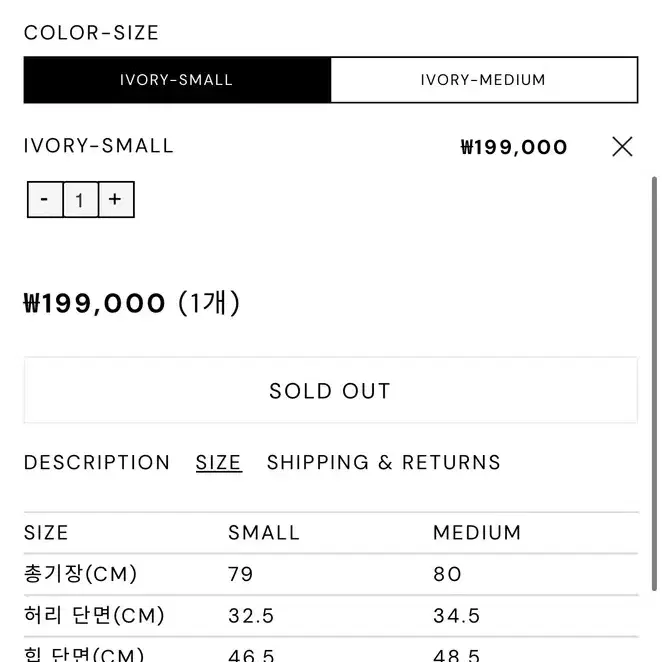Select the IVORY-SMALL option
Screen dimensions: 662x662
click(x=177, y=80)
